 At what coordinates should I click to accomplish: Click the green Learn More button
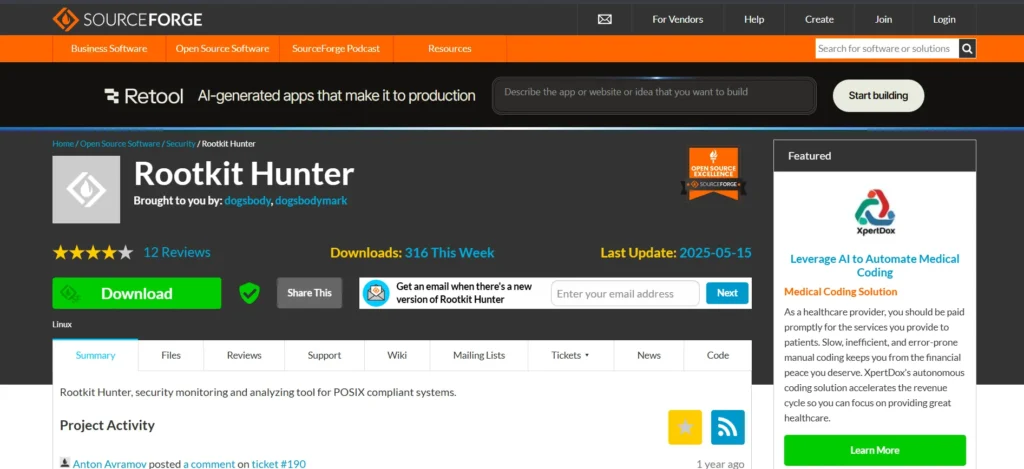(874, 451)
